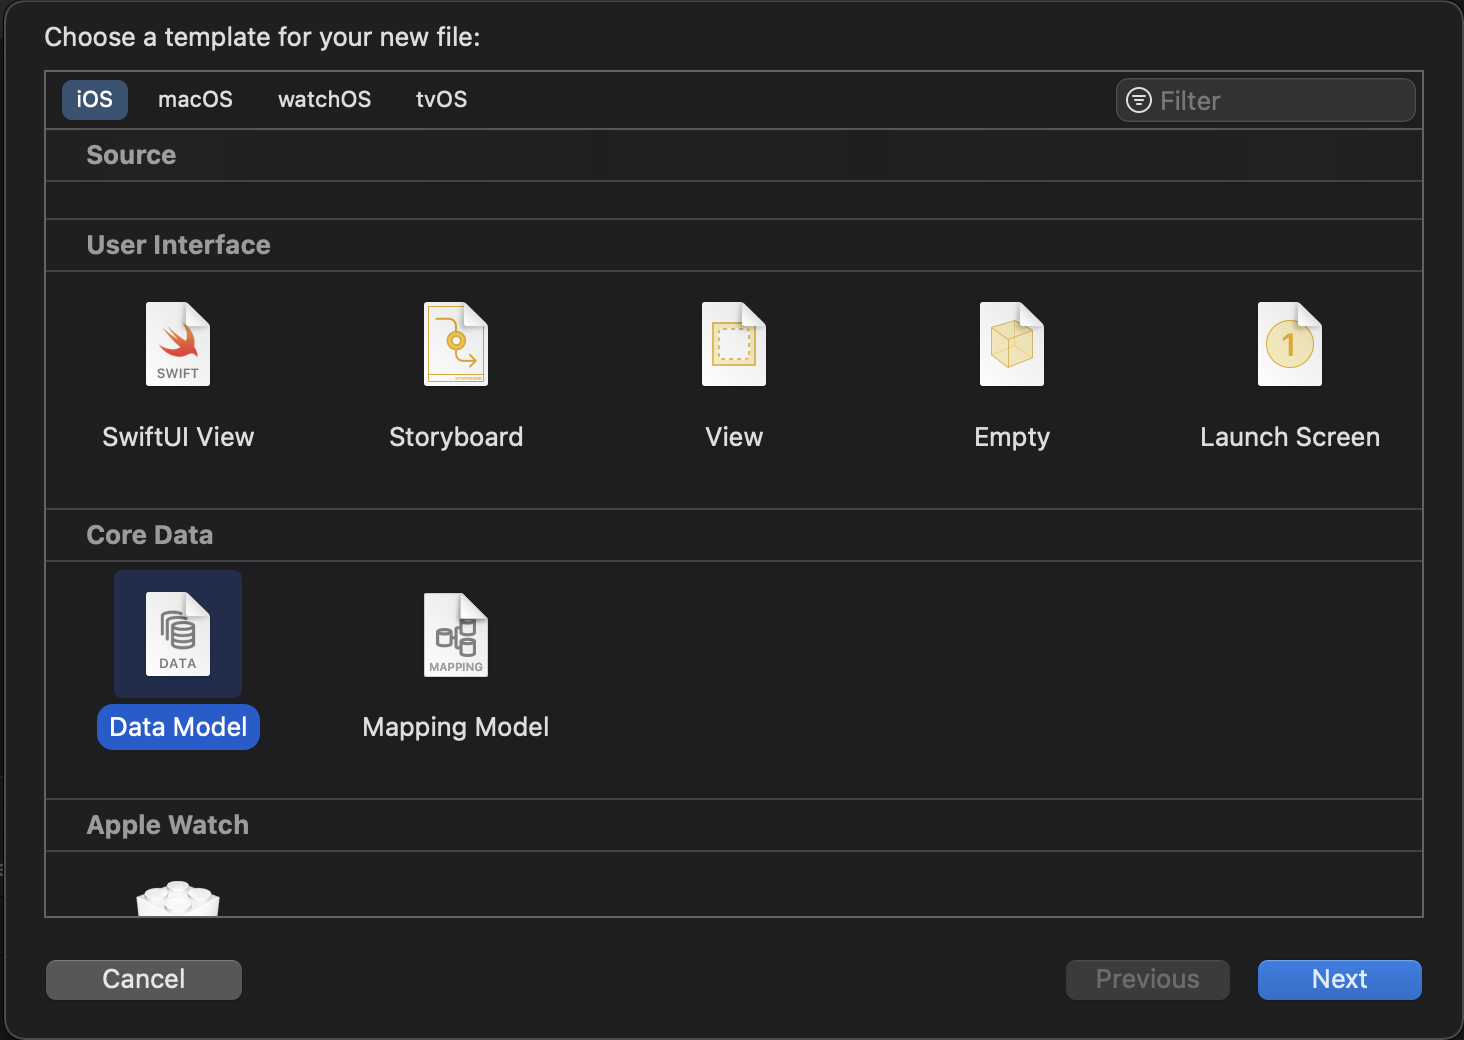Focus the Filter text field
Screen dimensions: 1464x1040
coord(1265,100)
